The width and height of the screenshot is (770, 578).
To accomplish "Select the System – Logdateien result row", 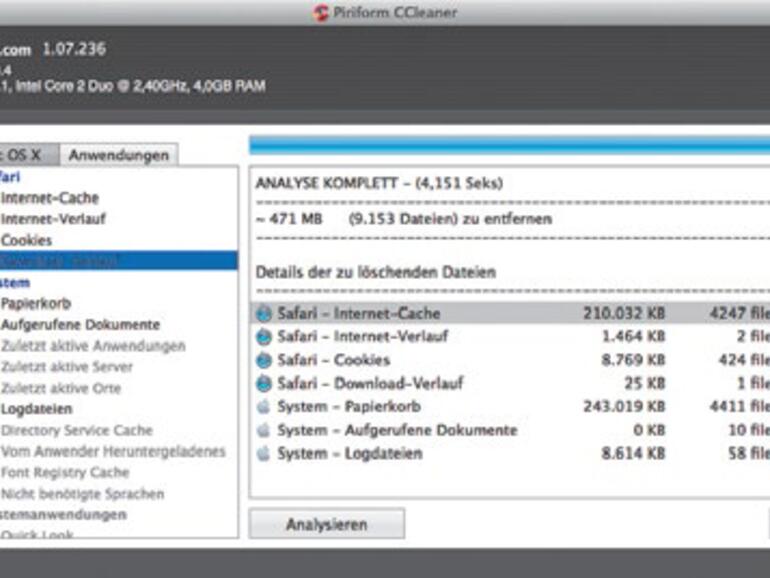I will click(510, 453).
